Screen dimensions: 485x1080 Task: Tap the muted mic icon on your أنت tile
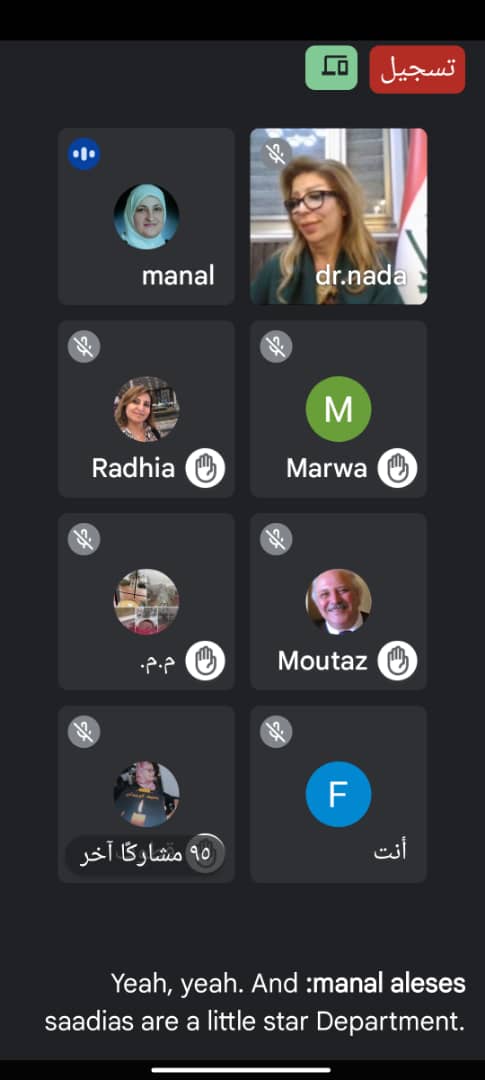point(276,731)
